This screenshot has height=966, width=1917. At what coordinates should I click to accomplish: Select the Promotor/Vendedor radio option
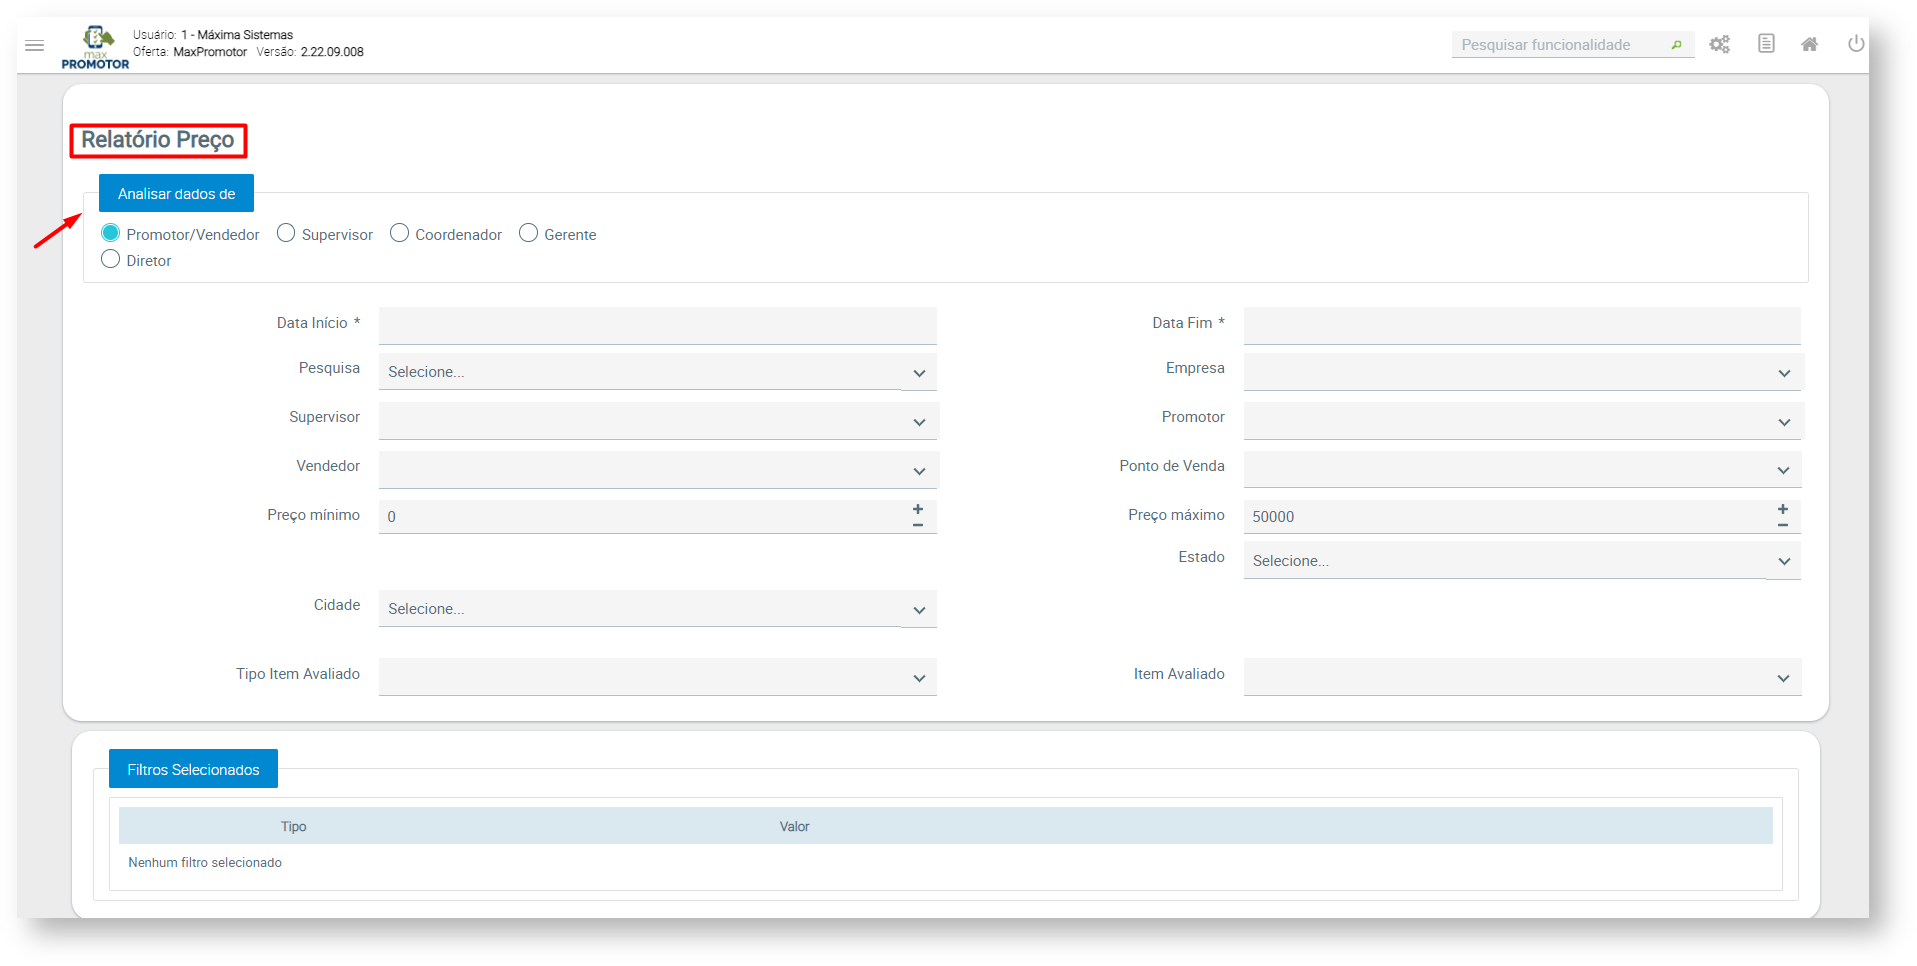(110, 233)
